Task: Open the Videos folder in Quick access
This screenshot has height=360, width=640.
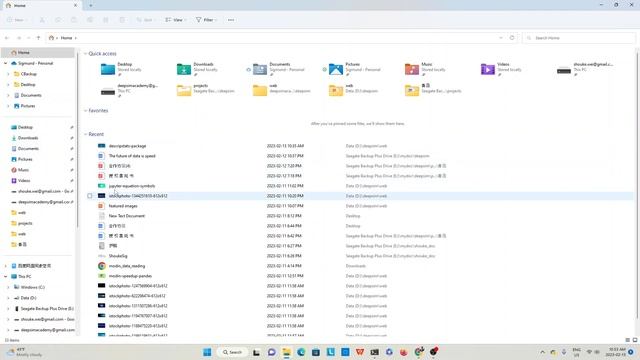Action: pos(502,69)
